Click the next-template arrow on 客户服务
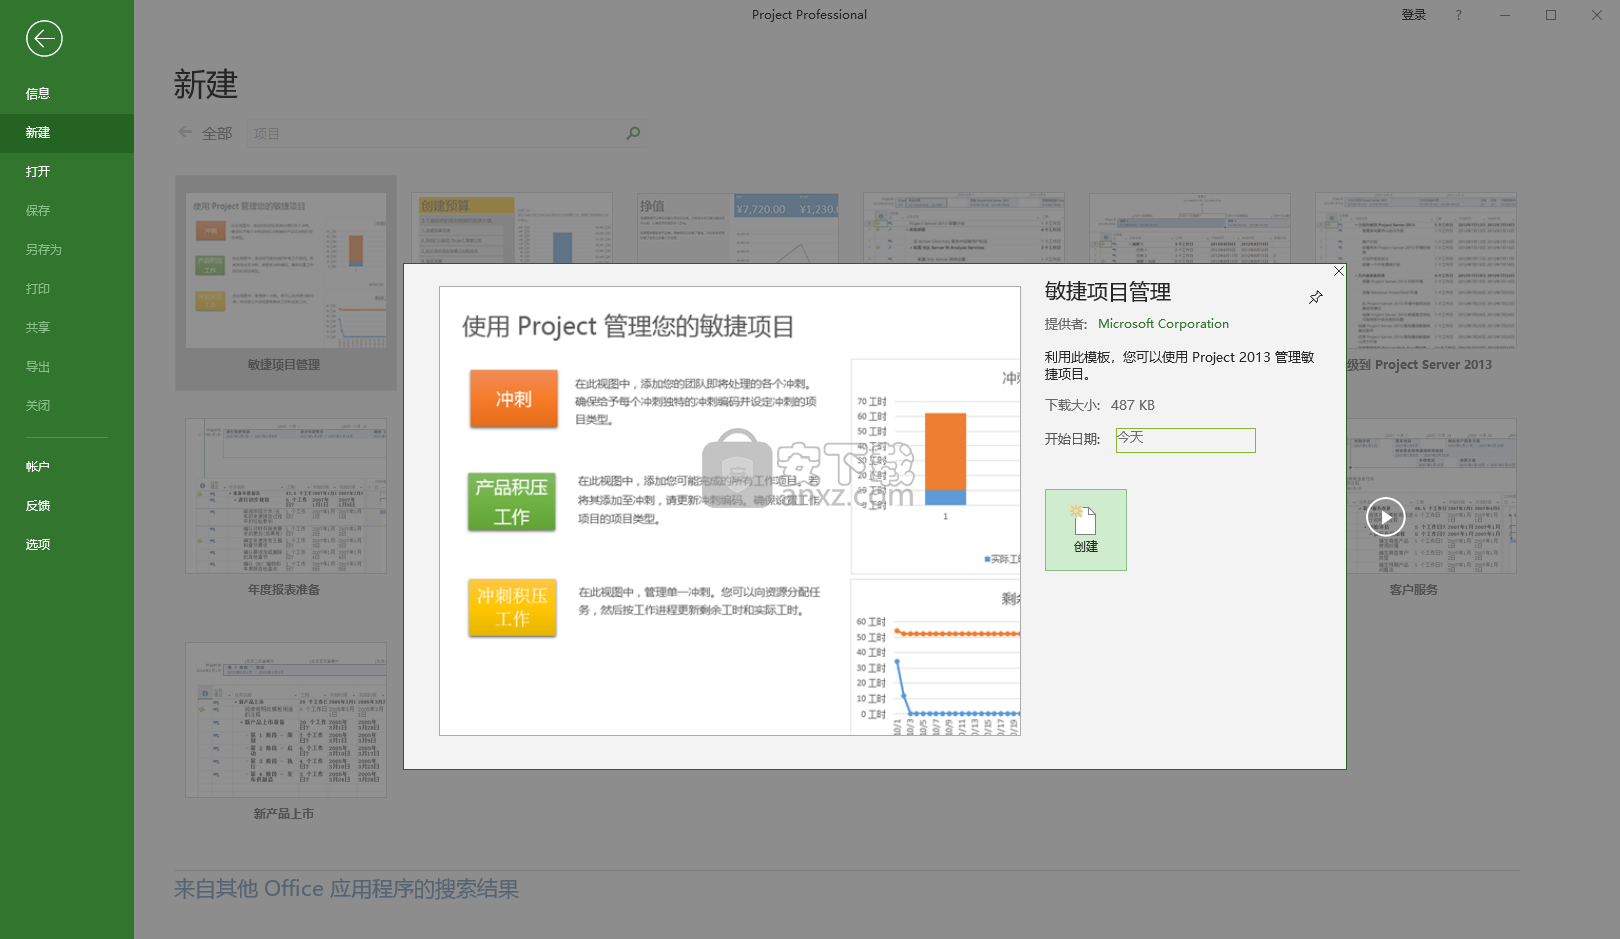Screen dimensions: 1620x939 [1386, 517]
